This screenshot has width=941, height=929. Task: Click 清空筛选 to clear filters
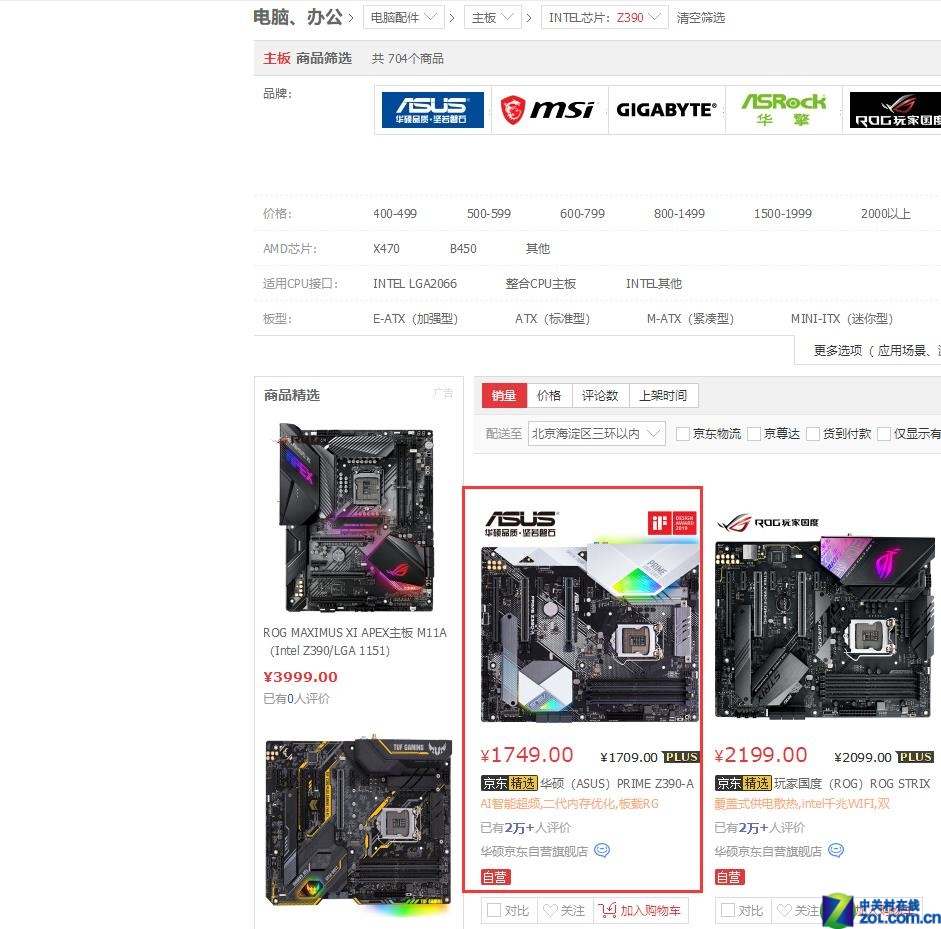700,18
